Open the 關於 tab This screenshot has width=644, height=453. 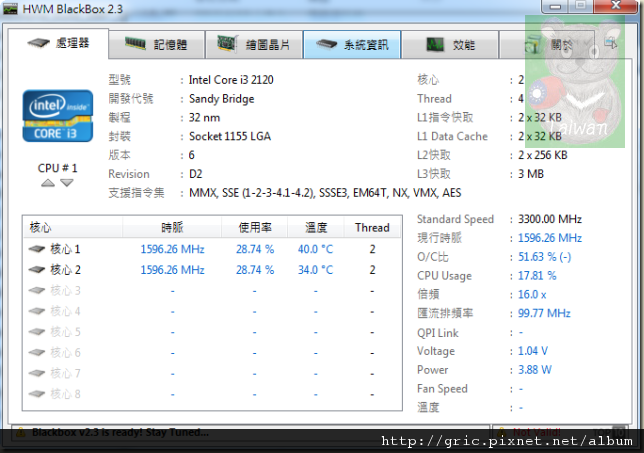coord(548,44)
